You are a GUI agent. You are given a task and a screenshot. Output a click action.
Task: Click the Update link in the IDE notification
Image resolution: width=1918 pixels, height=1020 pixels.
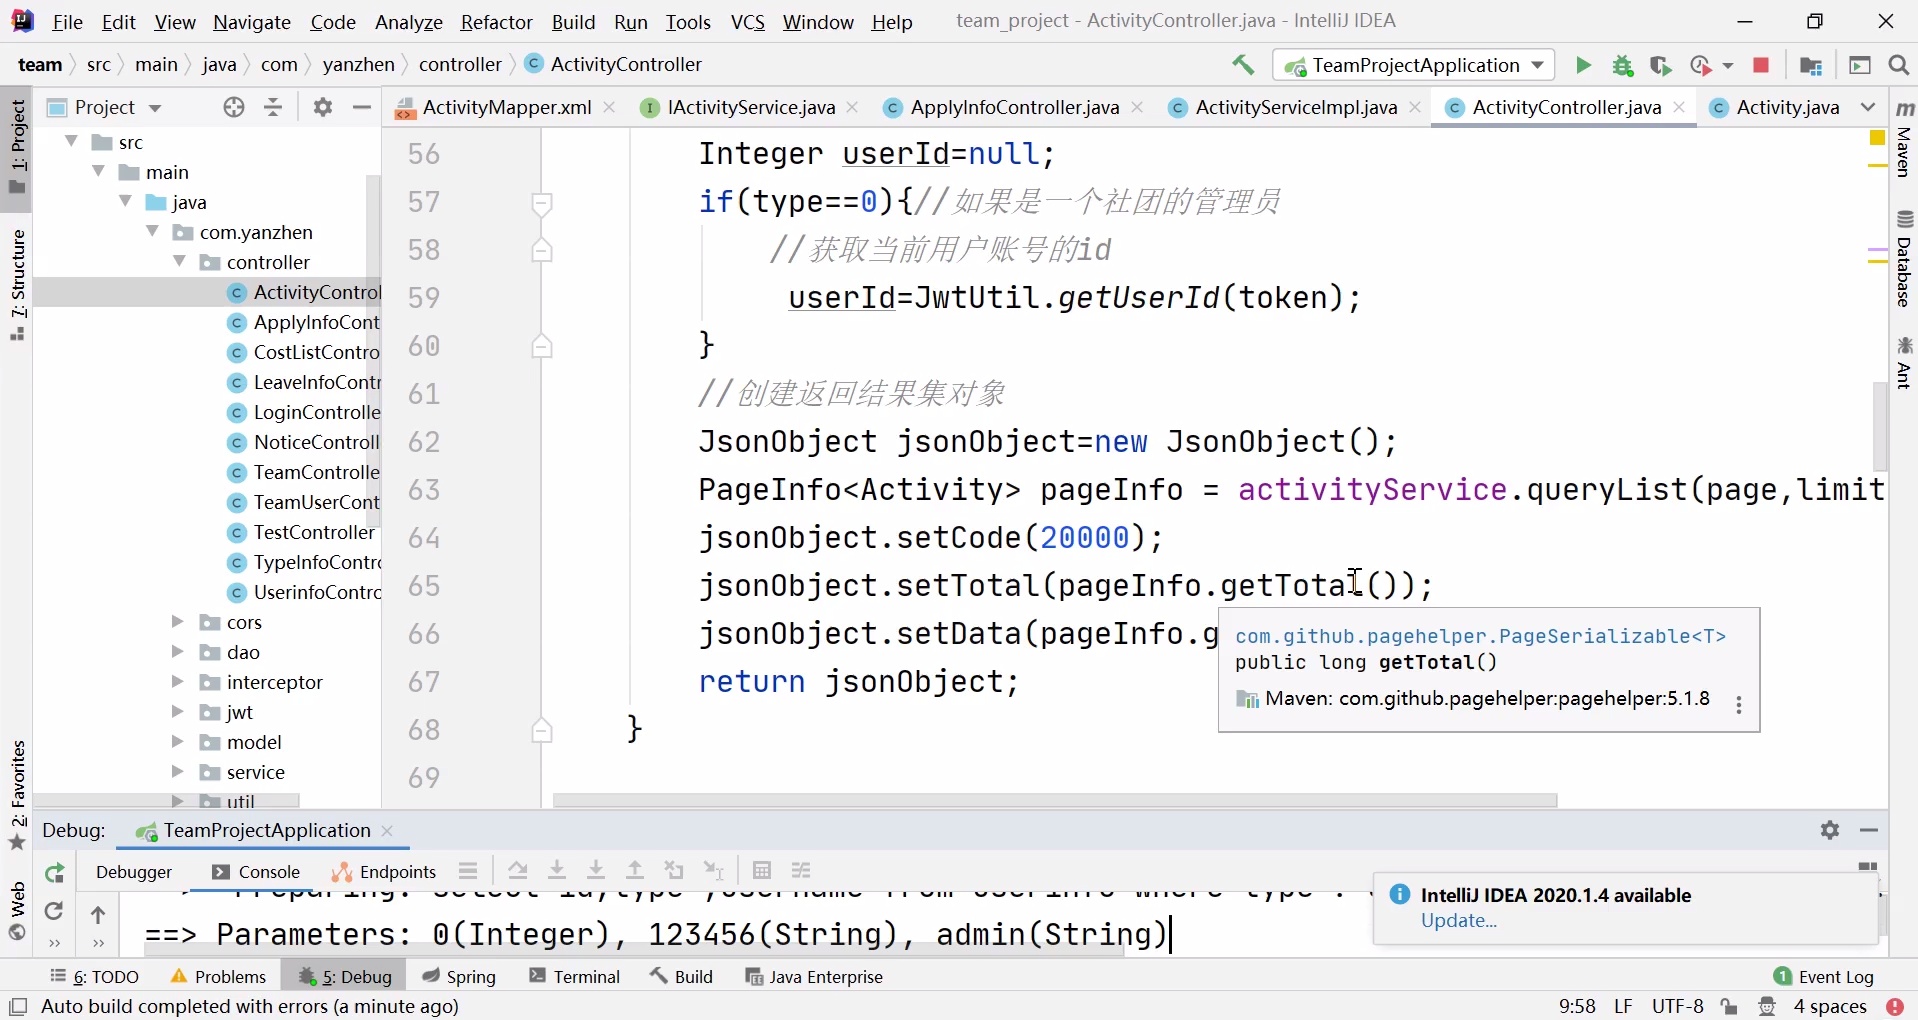(1458, 922)
